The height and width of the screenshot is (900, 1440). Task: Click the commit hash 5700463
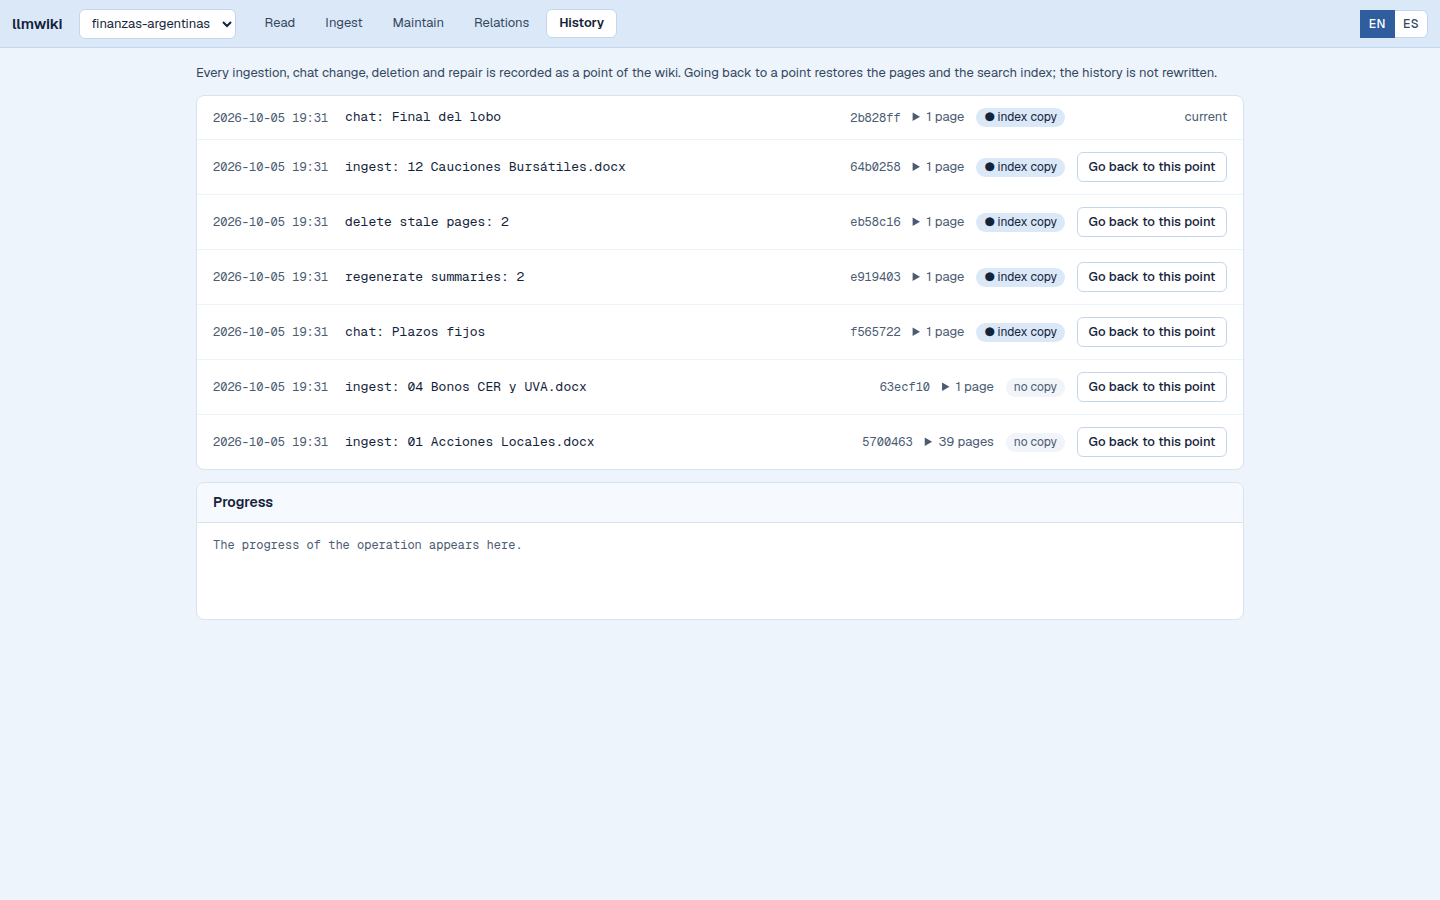point(887,442)
